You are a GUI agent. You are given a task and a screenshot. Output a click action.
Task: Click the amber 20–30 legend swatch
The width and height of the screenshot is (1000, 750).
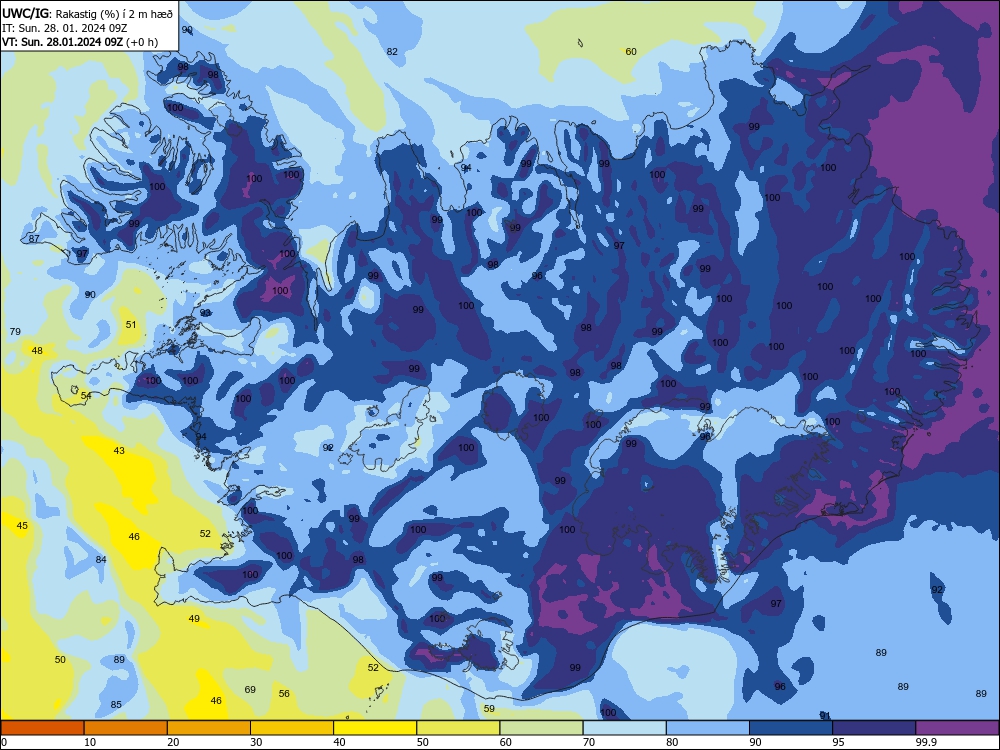coord(209,728)
